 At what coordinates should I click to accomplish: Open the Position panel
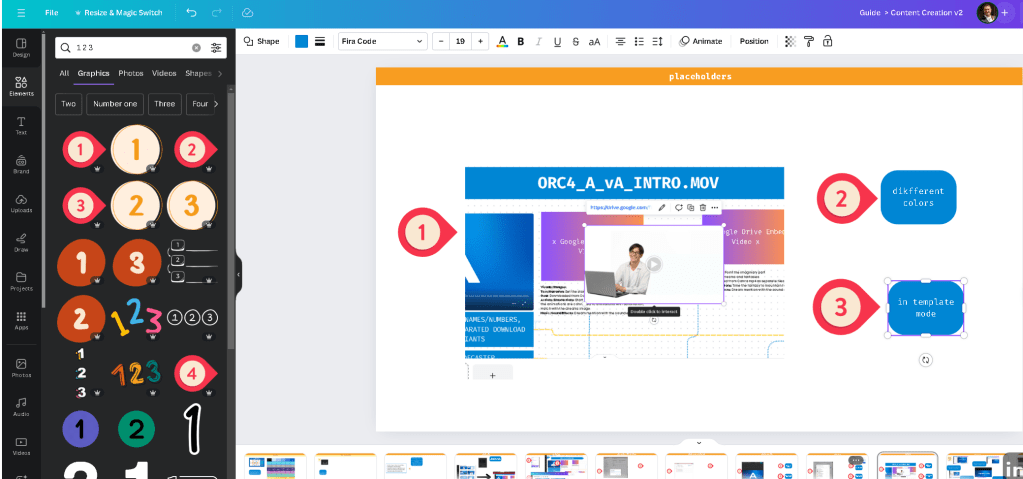(x=754, y=41)
